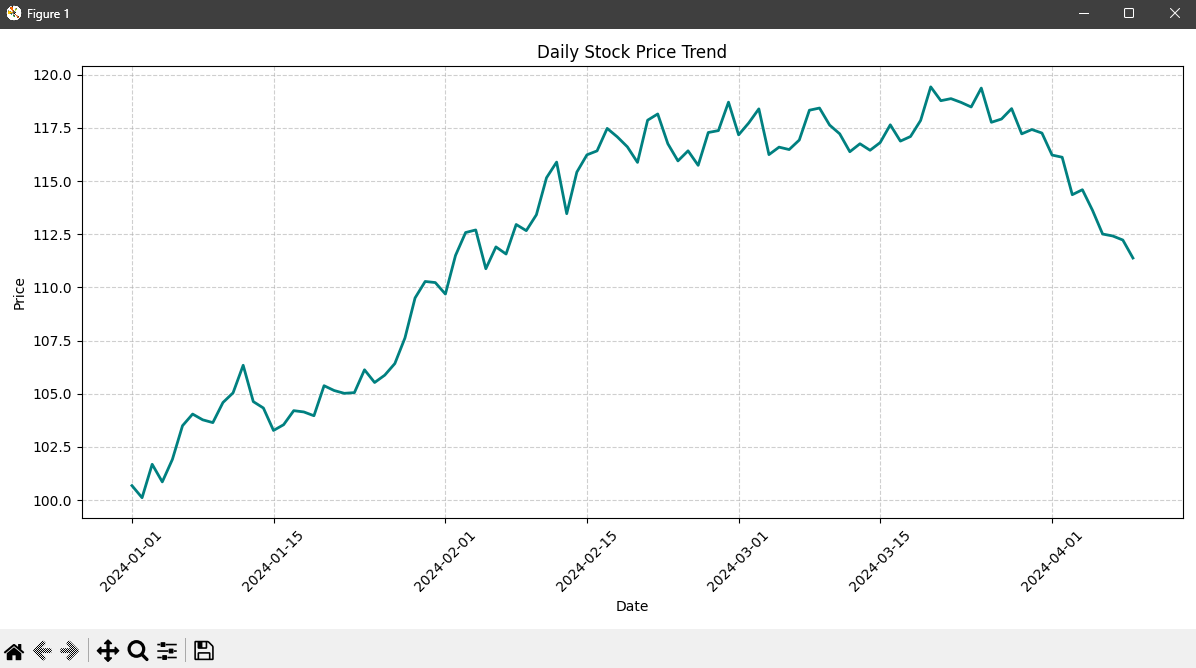This screenshot has width=1196, height=668.
Task: Reset the plot to the original home view
Action: 14,651
